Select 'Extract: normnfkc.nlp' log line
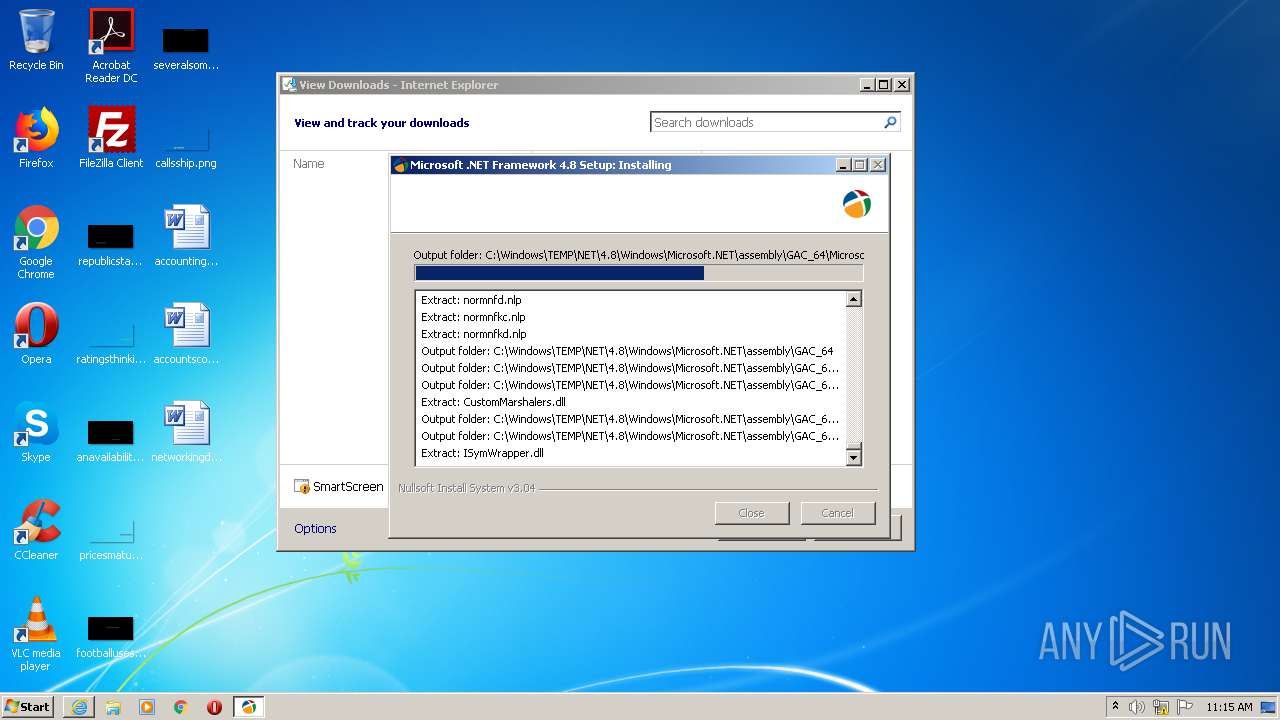Viewport: 1280px width, 720px height. [x=473, y=317]
